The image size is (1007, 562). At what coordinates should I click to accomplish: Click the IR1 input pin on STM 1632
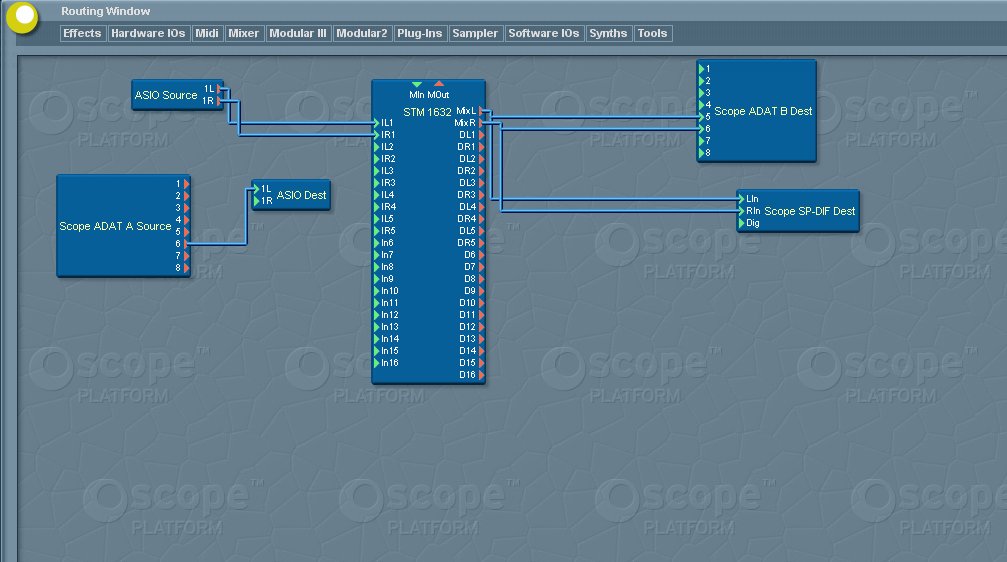point(377,135)
